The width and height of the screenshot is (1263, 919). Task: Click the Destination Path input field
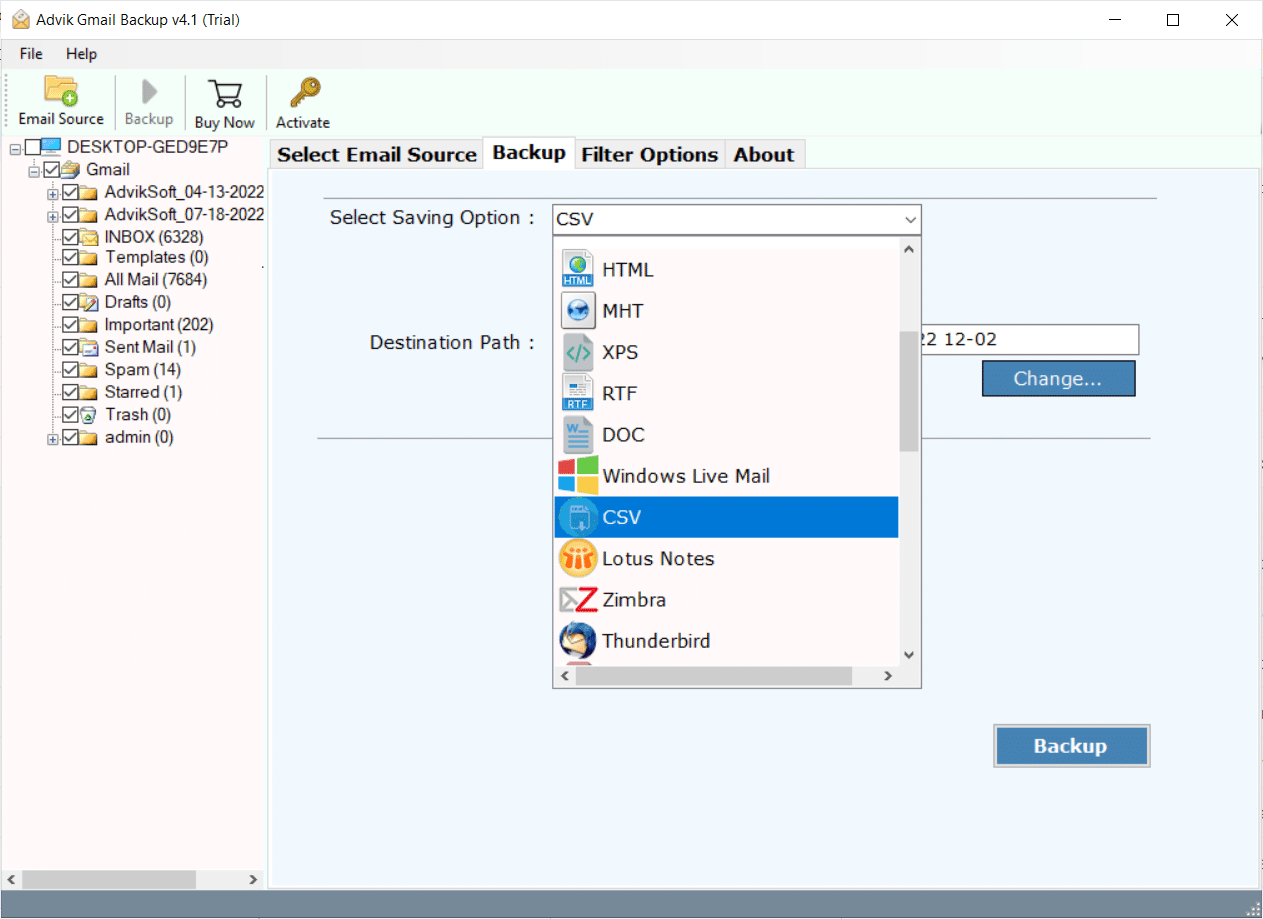pos(1030,339)
